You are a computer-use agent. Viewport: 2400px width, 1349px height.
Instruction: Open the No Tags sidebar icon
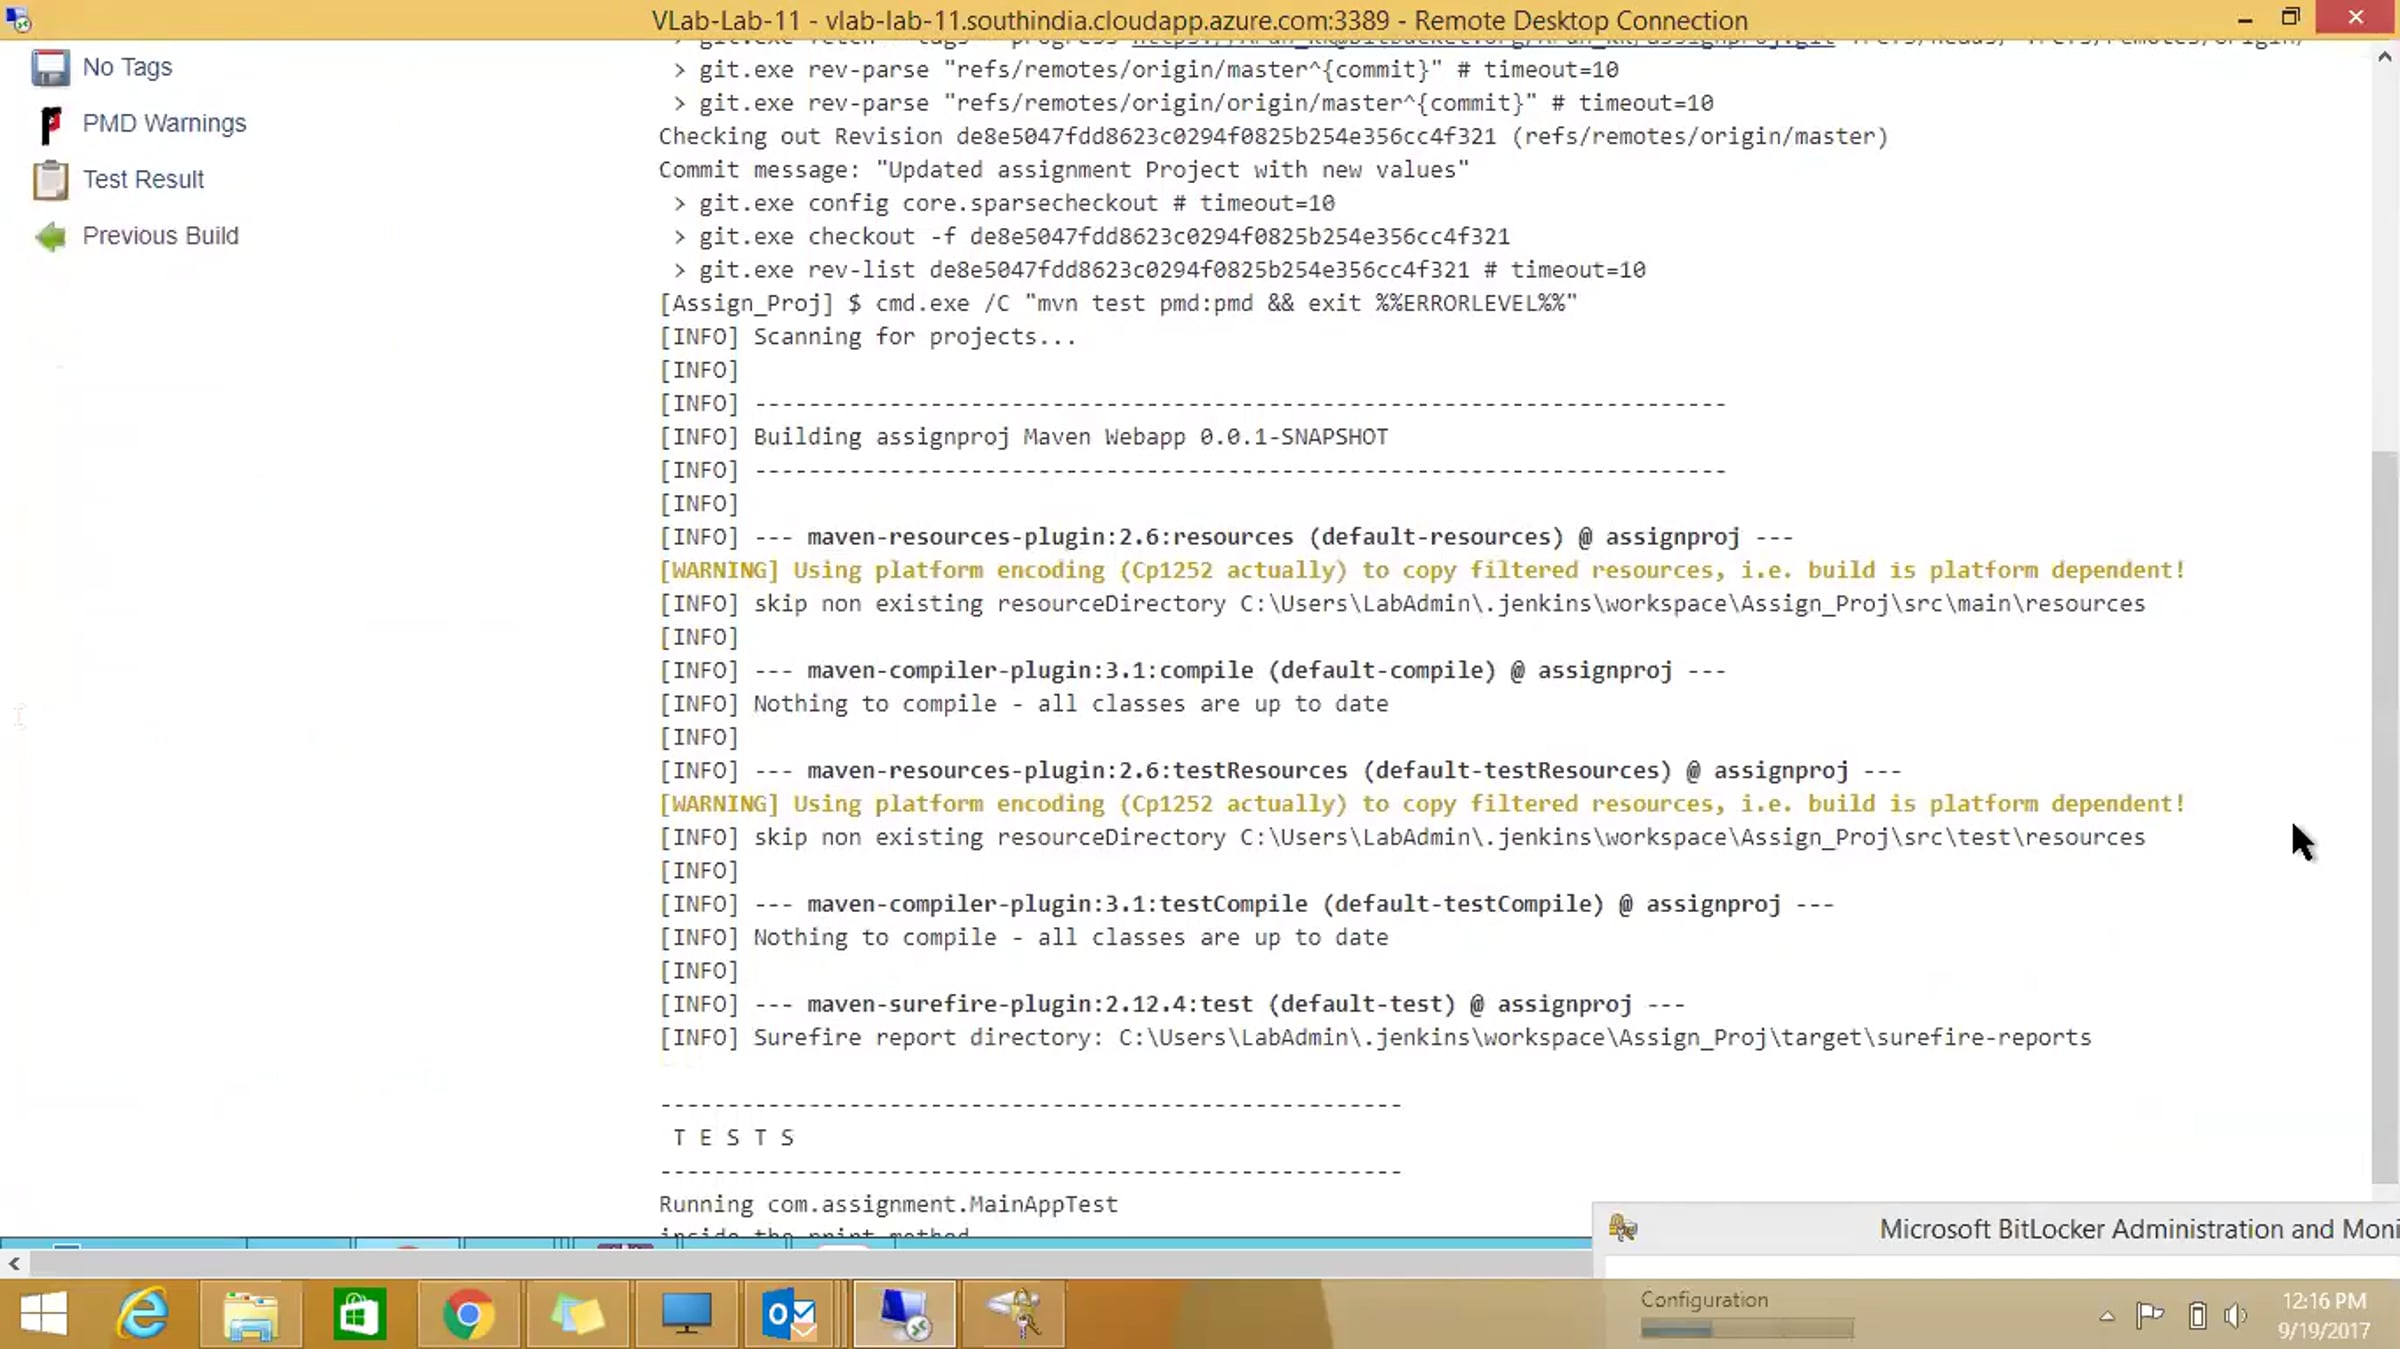pos(50,67)
